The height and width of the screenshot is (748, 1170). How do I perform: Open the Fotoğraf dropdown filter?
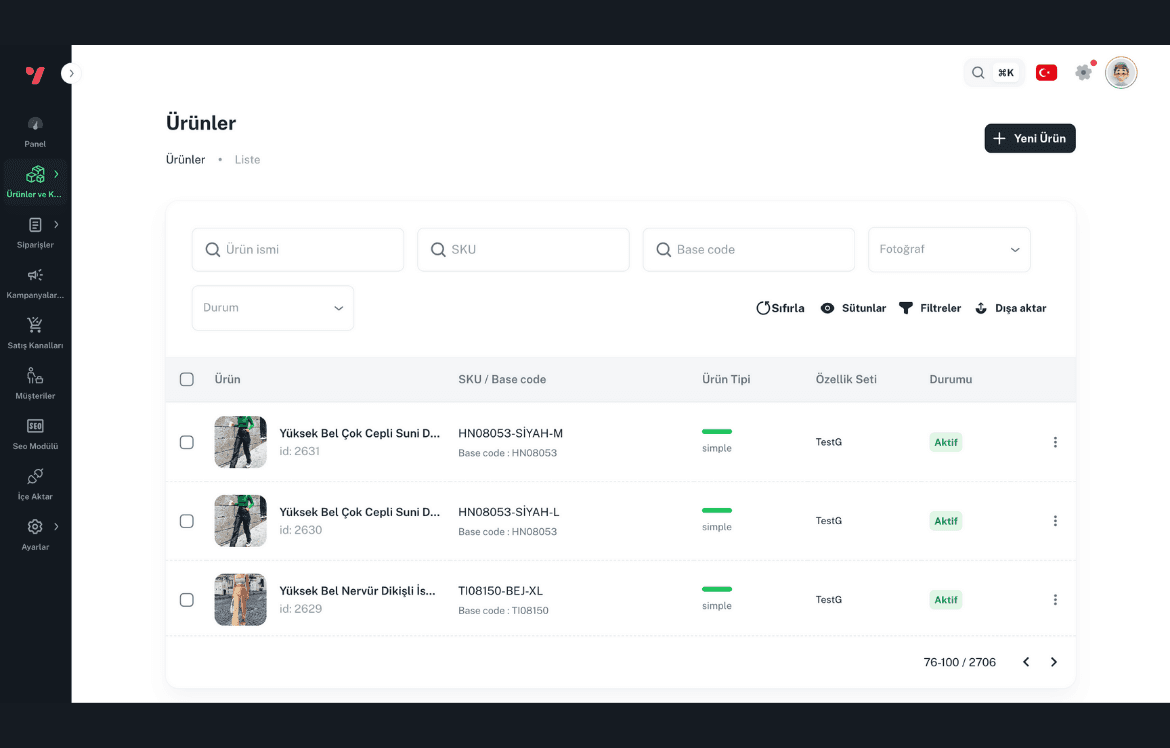tap(948, 250)
